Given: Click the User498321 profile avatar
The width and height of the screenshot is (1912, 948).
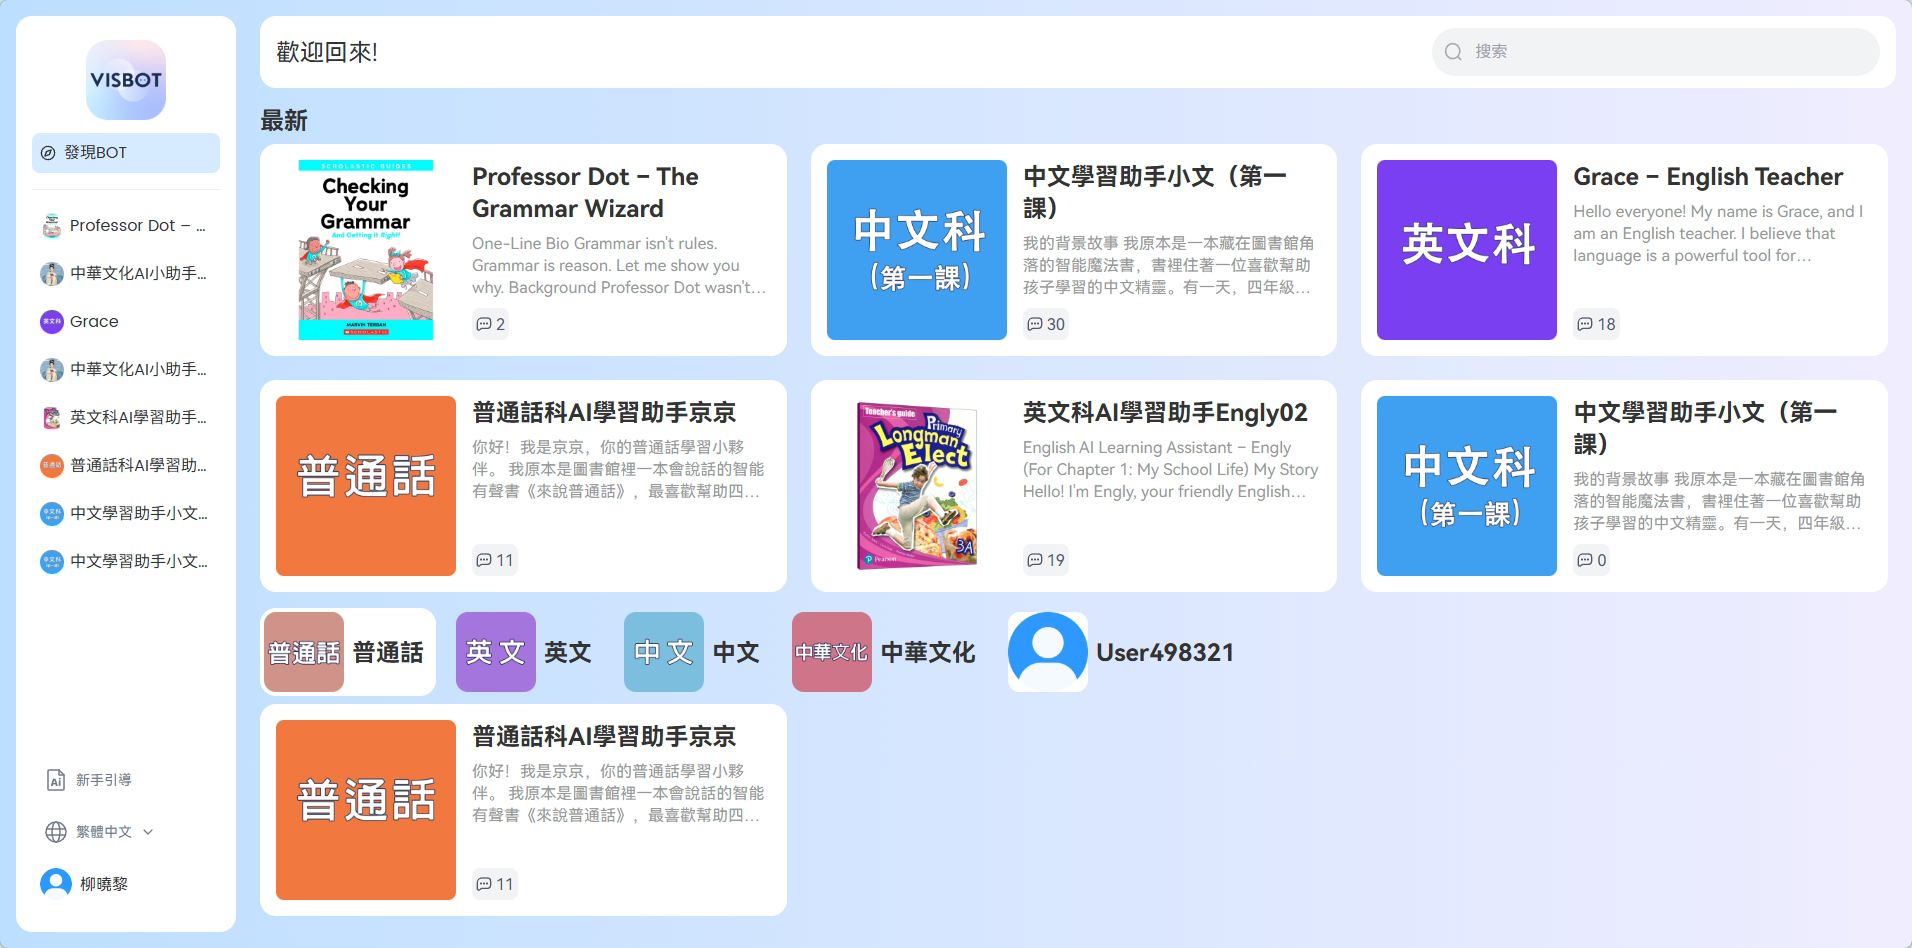Looking at the screenshot, I should pos(1048,652).
